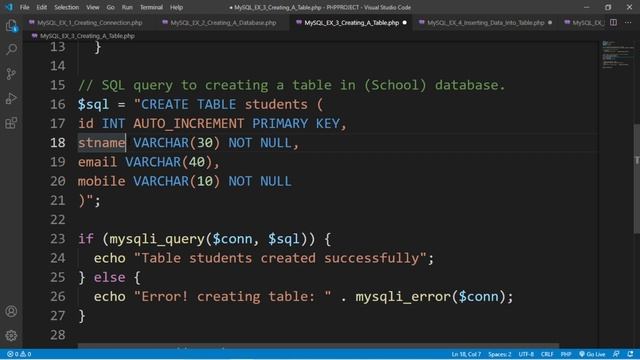The height and width of the screenshot is (360, 640).
Task: Show errors and warnings in status bar
Action: point(19,354)
